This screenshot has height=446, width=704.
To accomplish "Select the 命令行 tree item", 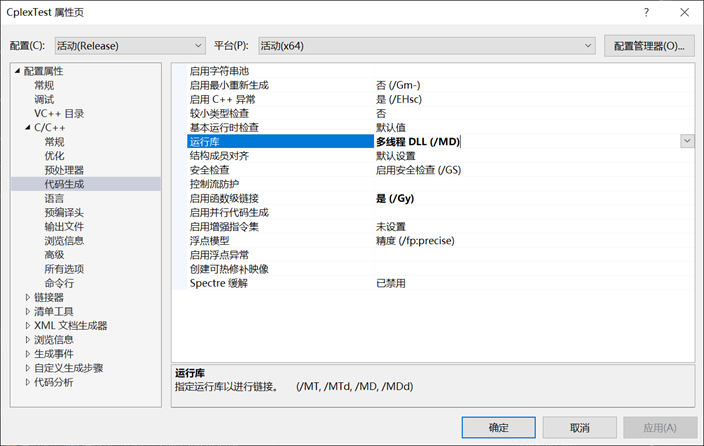I will click(59, 283).
